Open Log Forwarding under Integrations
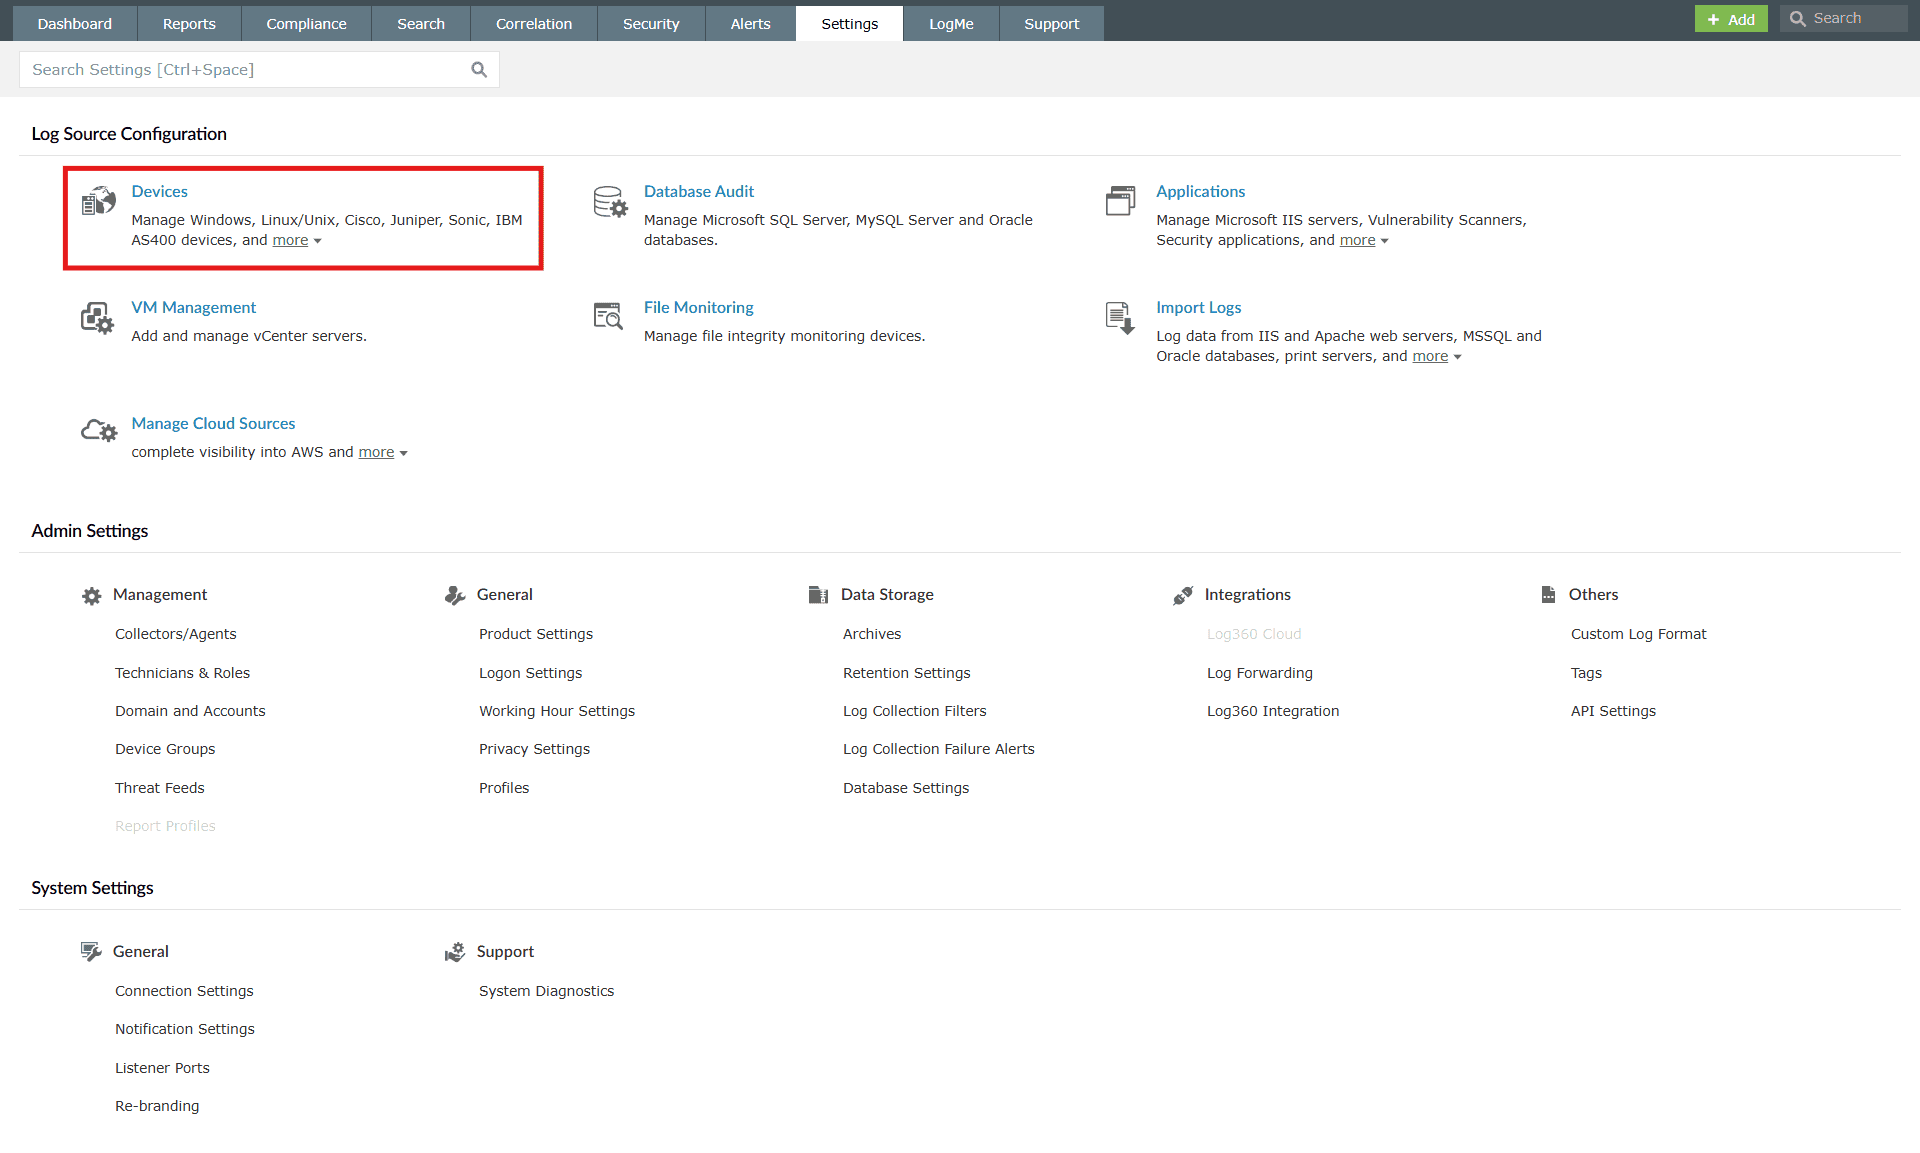 1259,673
